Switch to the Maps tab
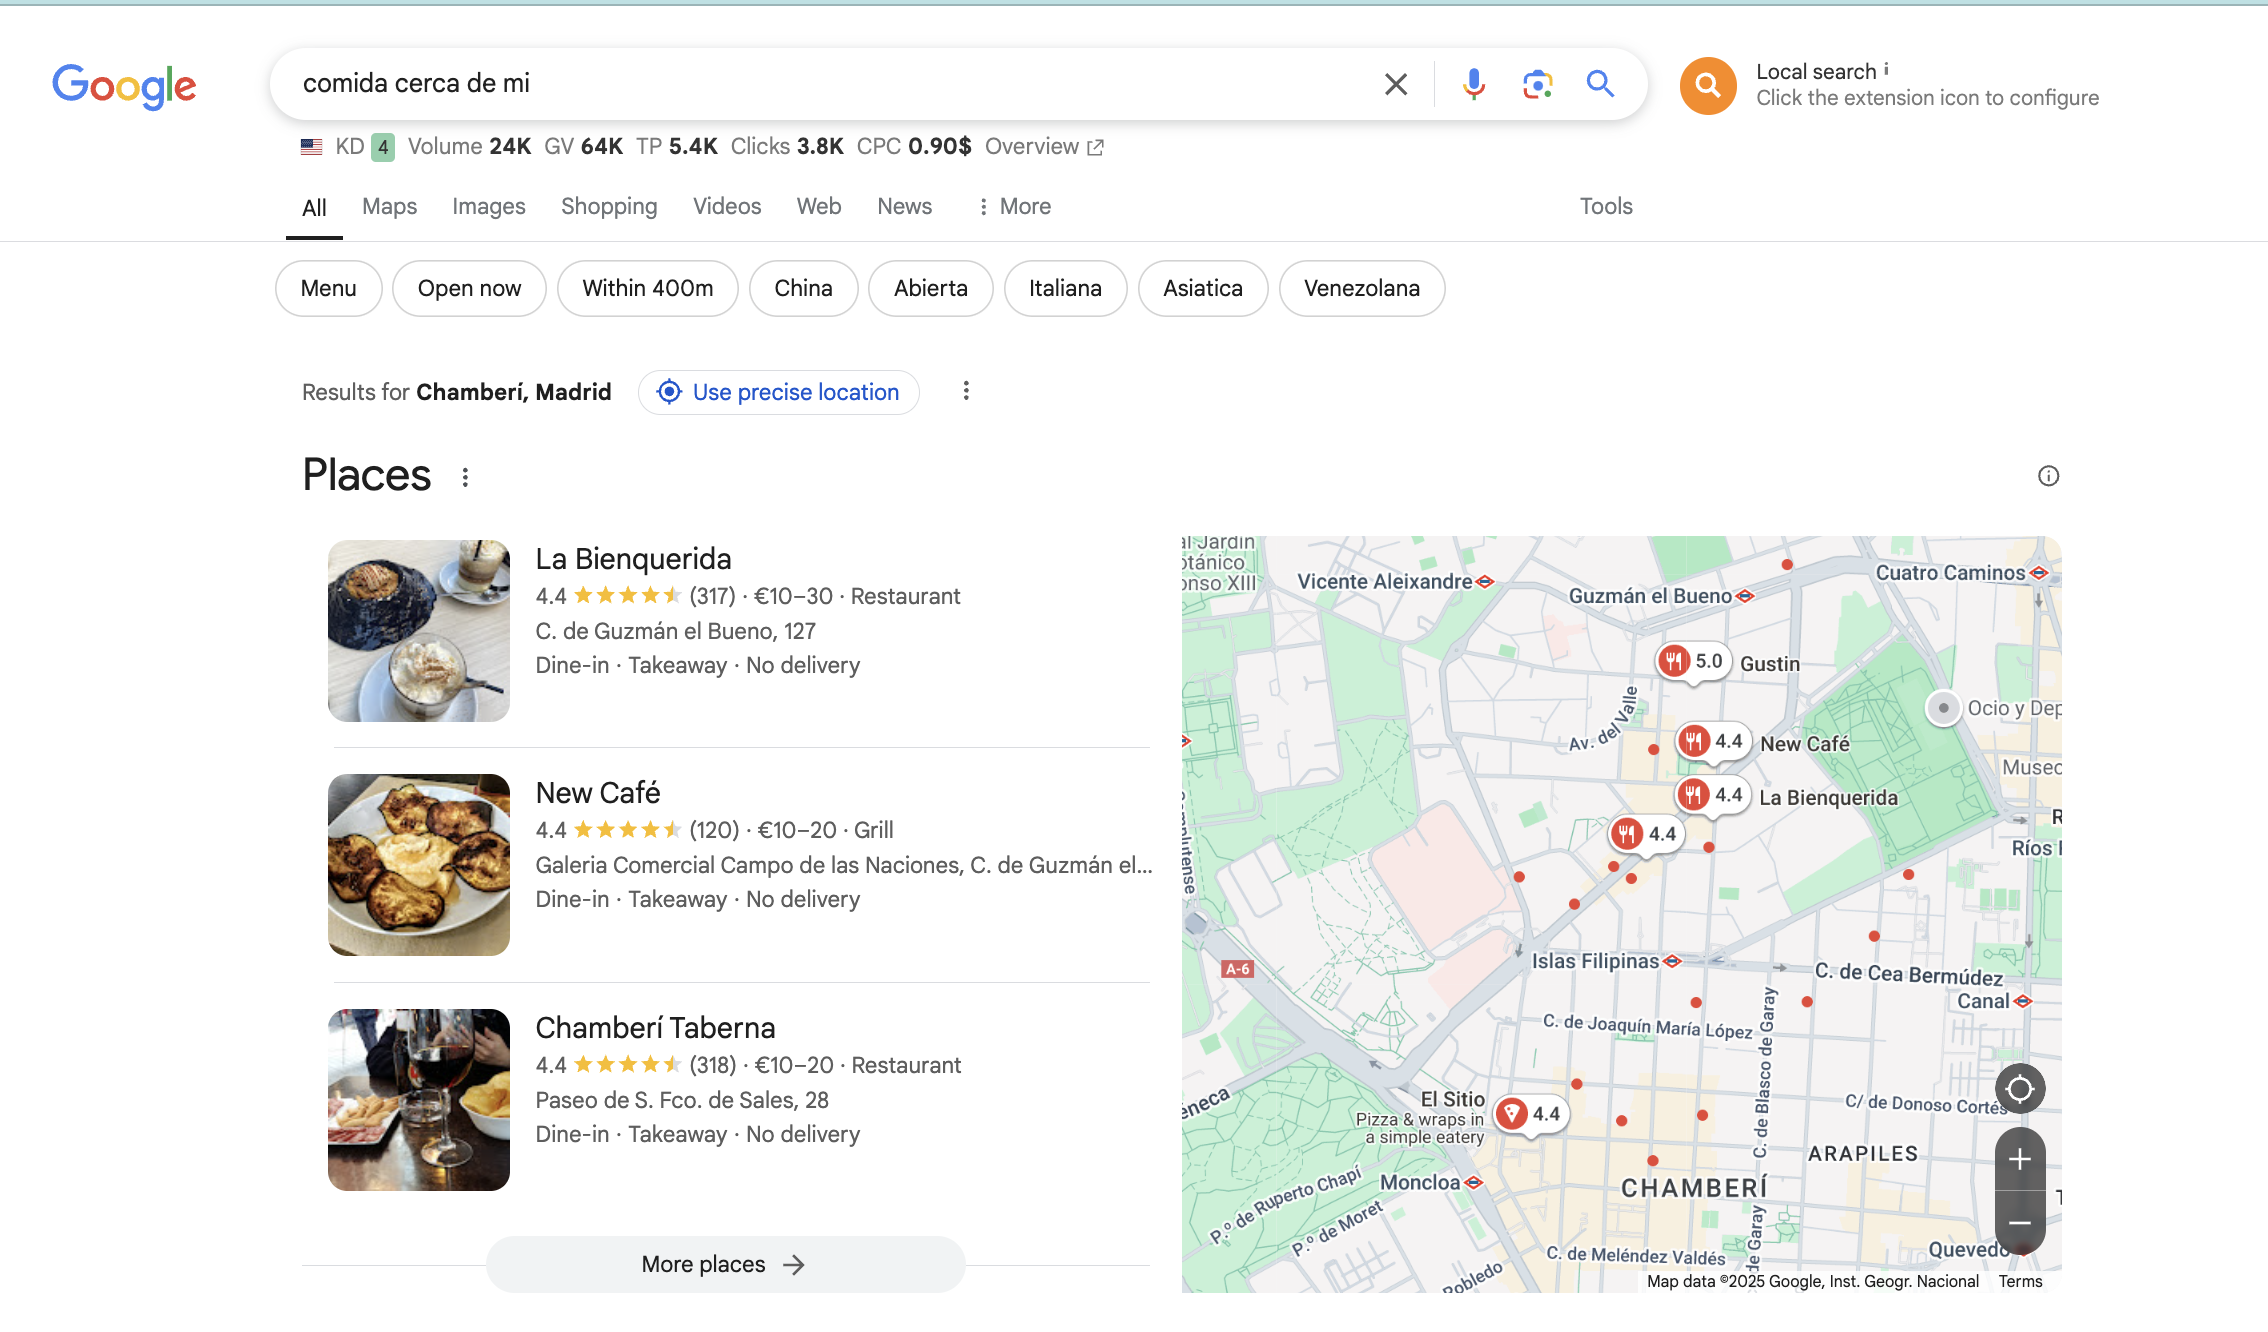 389,206
